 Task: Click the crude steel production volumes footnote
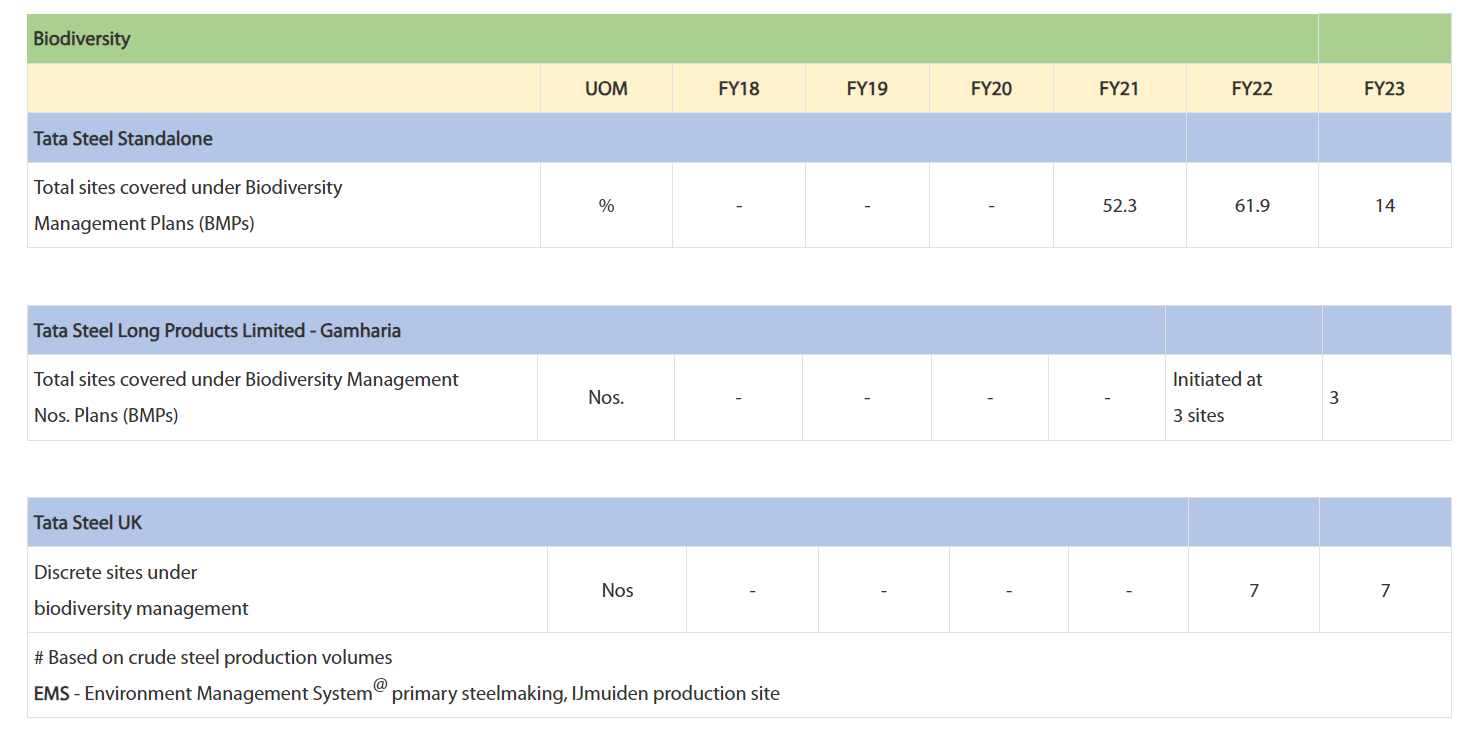pos(213,657)
